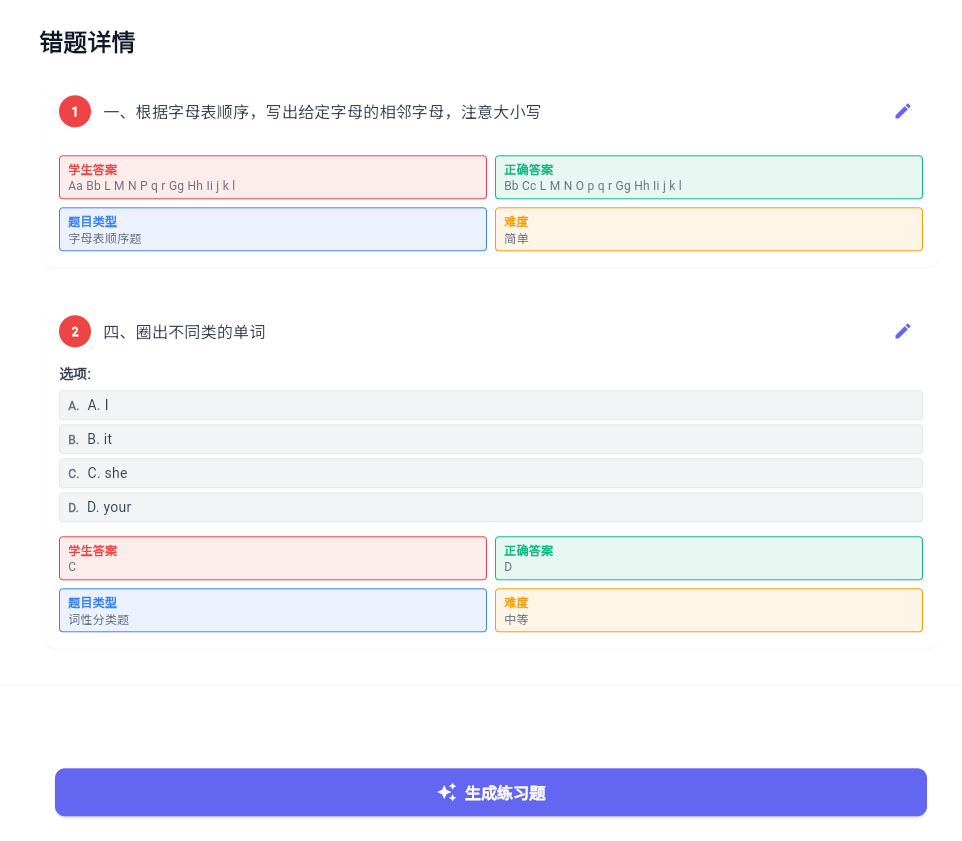Click the red number 1 badge

coord(75,111)
